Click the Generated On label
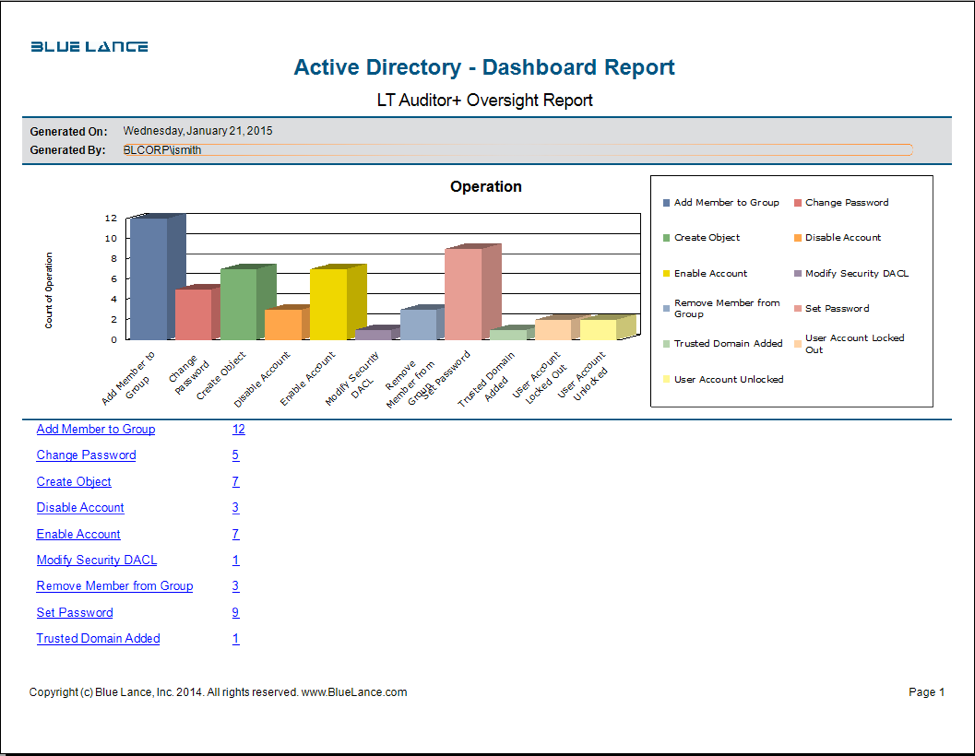Image resolution: width=975 pixels, height=756 pixels. click(x=68, y=131)
